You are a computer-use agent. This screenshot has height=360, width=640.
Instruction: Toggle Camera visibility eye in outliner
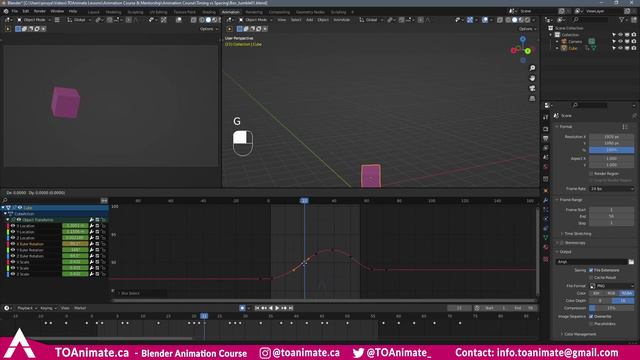coord(620,41)
